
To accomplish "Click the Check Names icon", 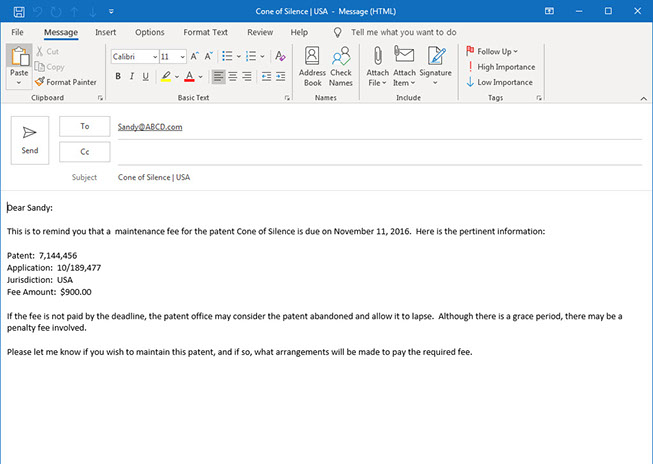I will [341, 66].
